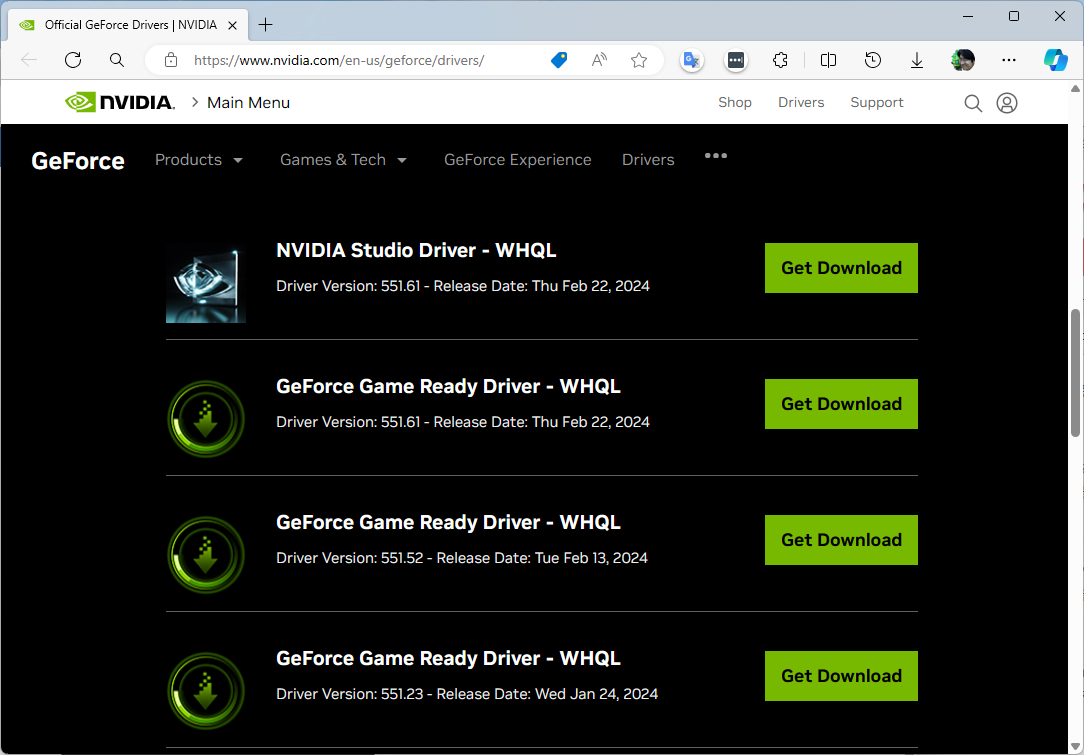Select the Official GeForce Drivers tab
Viewport: 1084px width, 755px height.
coord(128,25)
